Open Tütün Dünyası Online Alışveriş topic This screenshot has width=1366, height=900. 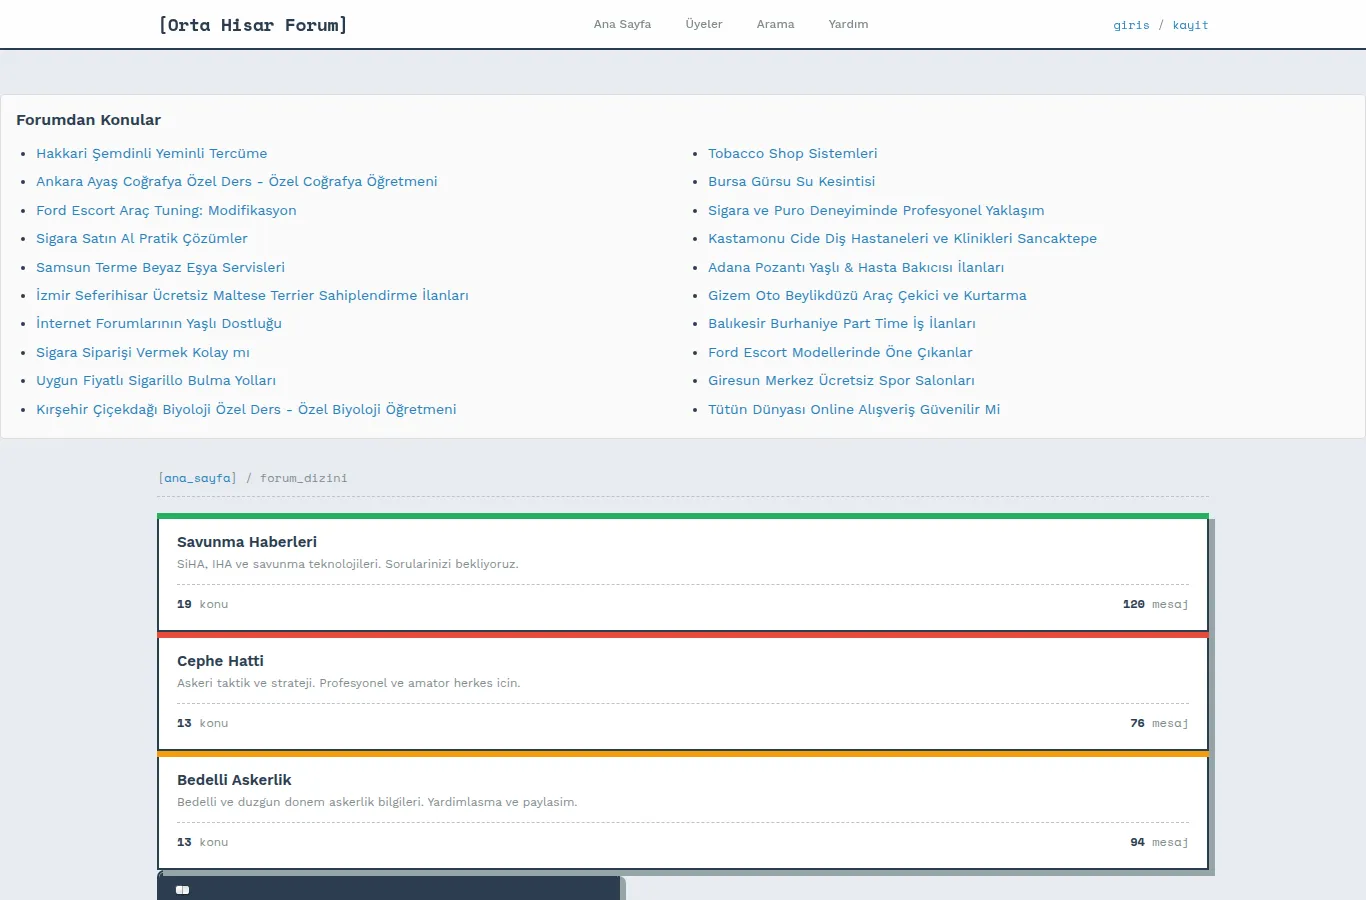tap(854, 409)
